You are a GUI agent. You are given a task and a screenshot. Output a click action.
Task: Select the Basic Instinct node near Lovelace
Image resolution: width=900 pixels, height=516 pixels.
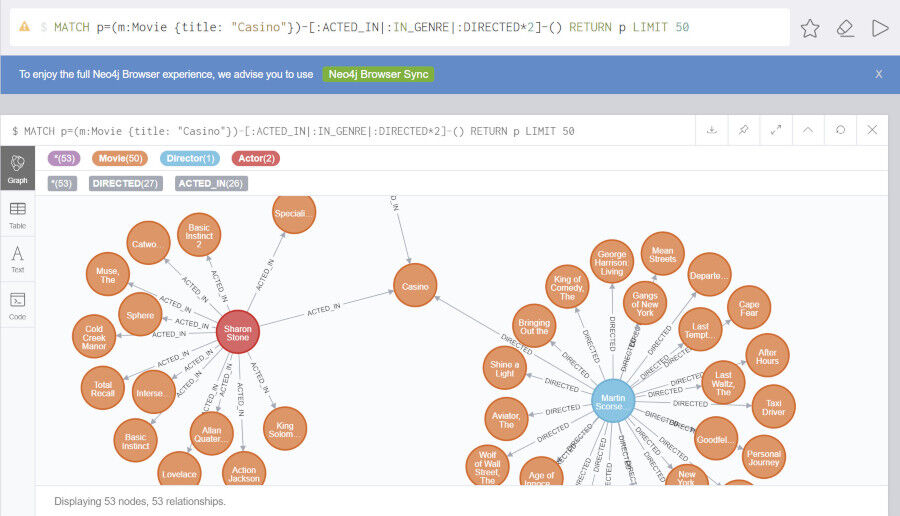(135, 441)
